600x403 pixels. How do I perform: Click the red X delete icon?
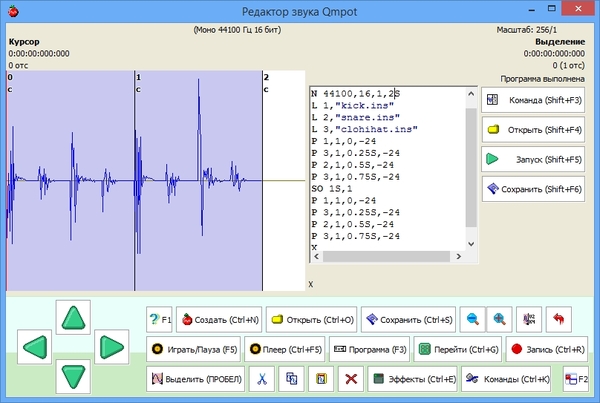(x=350, y=379)
